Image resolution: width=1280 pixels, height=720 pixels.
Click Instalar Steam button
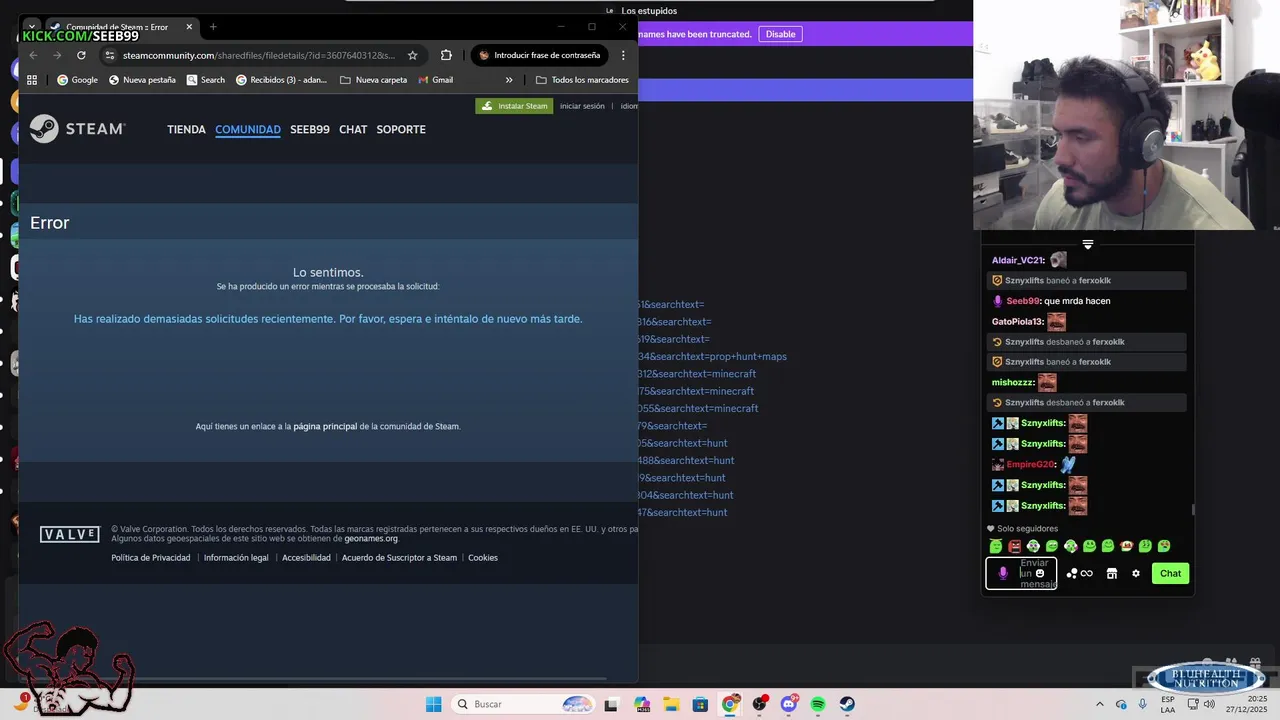tap(514, 106)
